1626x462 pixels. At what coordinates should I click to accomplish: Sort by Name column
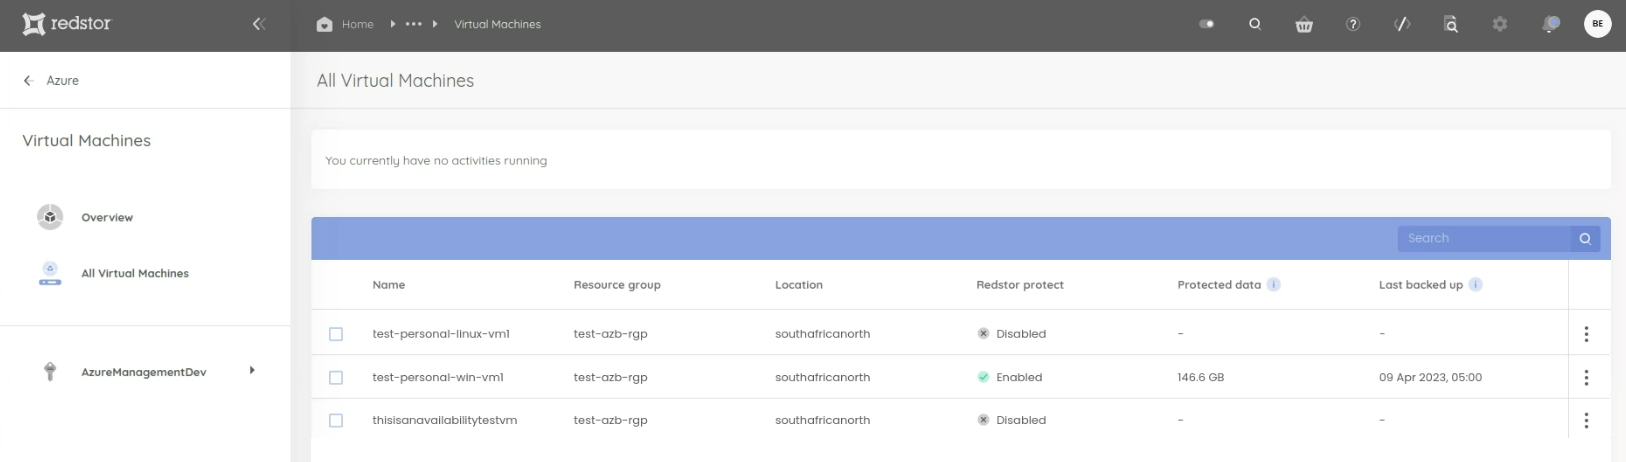pyautogui.click(x=389, y=285)
